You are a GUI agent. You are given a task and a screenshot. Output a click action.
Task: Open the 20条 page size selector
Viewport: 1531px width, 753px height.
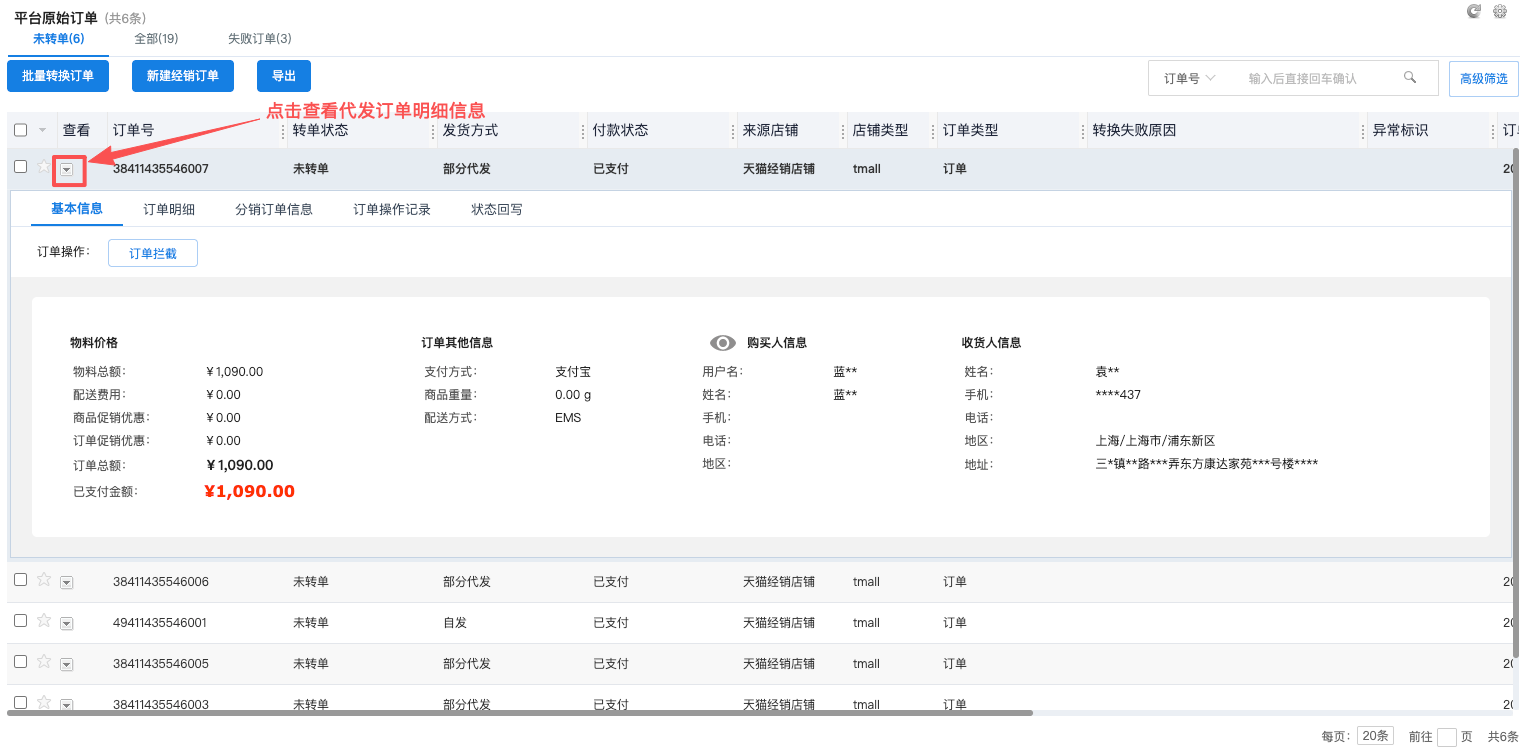(1375, 736)
